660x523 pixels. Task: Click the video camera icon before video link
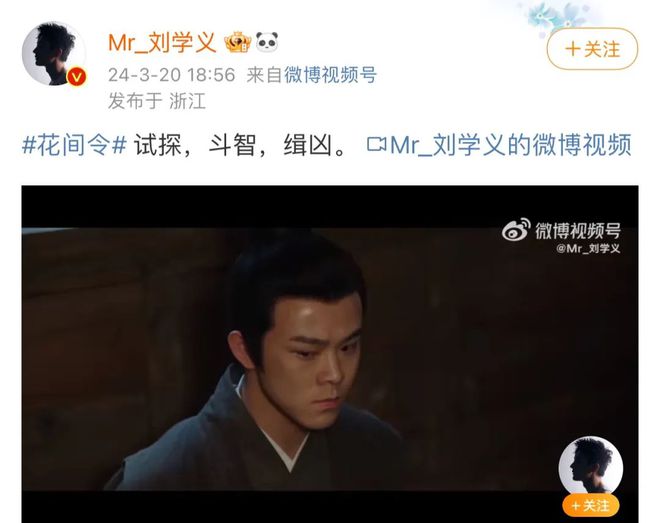point(376,144)
